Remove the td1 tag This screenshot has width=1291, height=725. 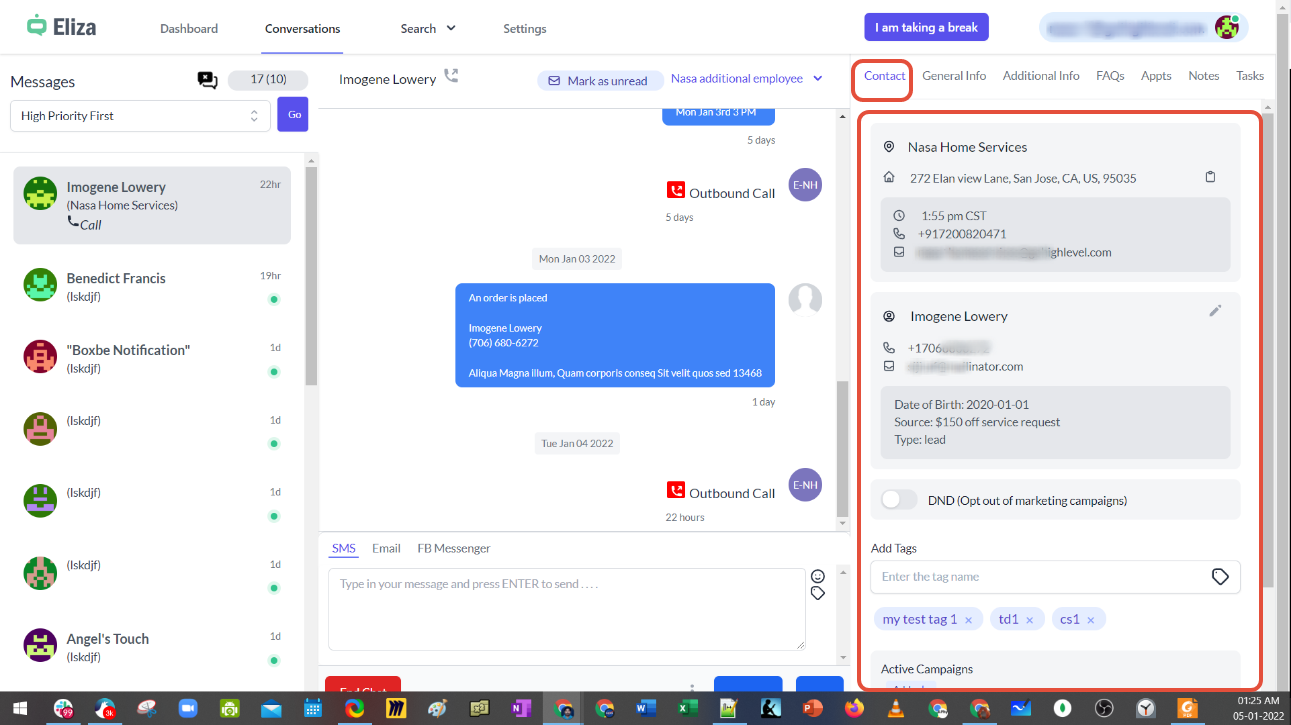point(1029,620)
